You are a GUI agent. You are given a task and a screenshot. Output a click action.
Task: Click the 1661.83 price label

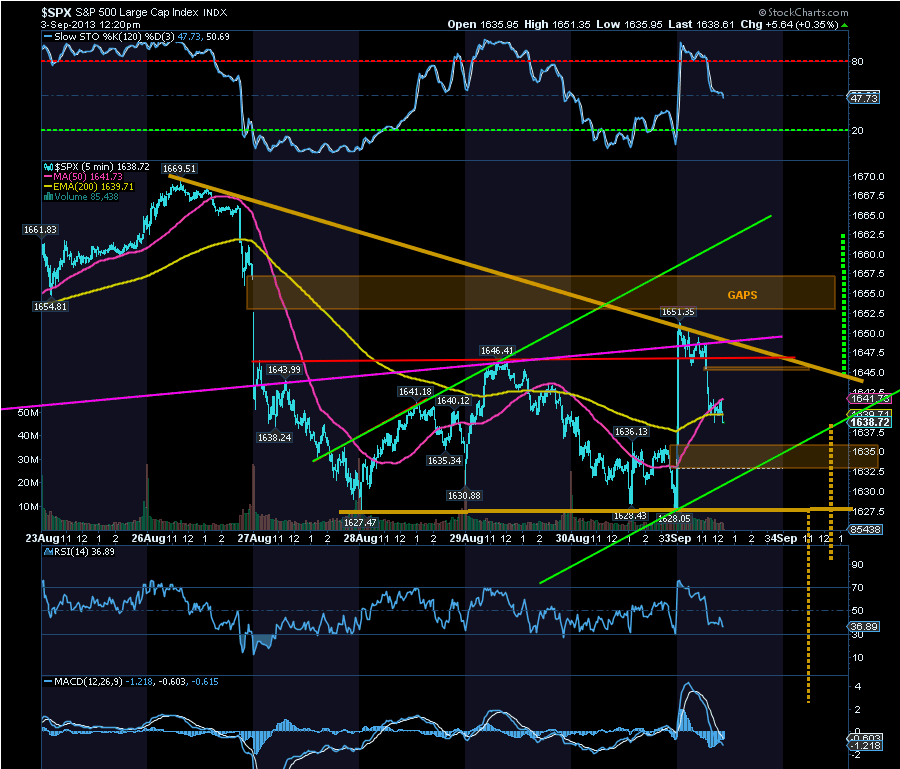tap(40, 230)
